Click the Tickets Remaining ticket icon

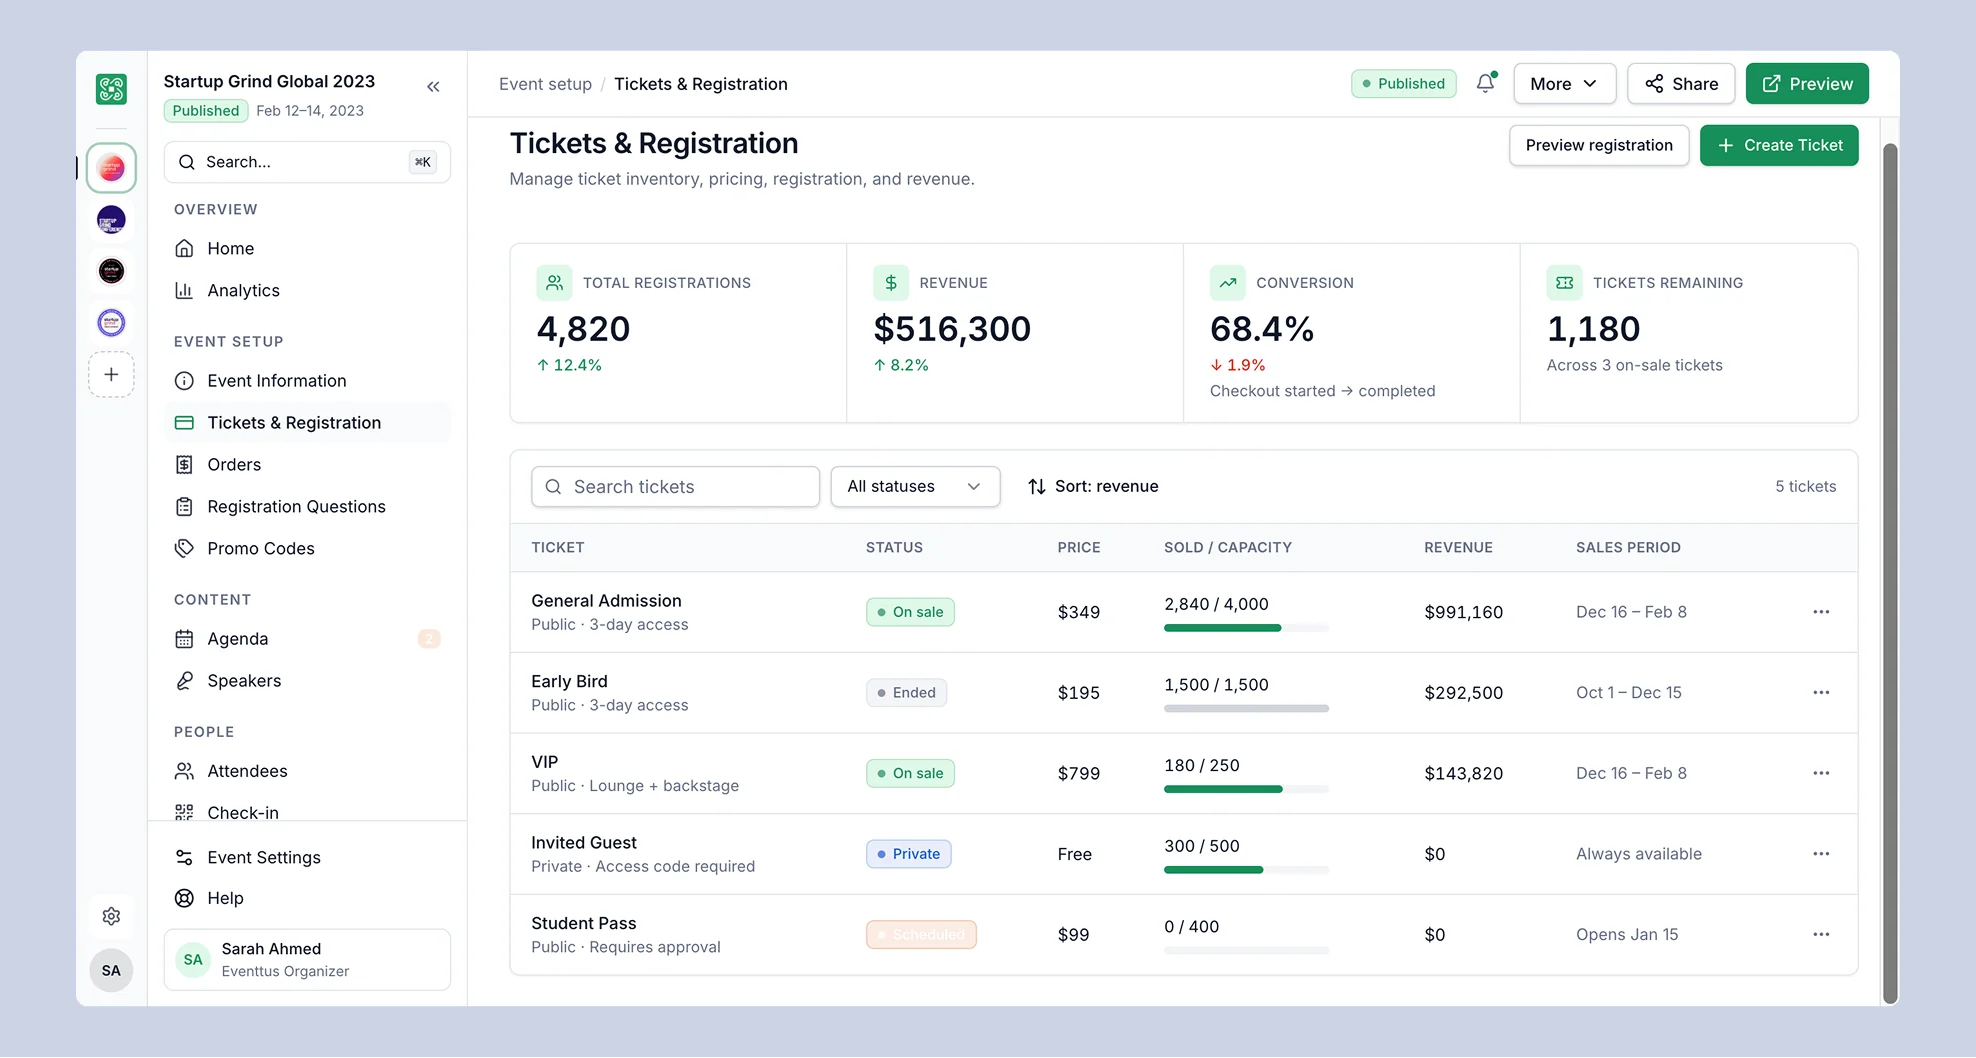[1564, 283]
